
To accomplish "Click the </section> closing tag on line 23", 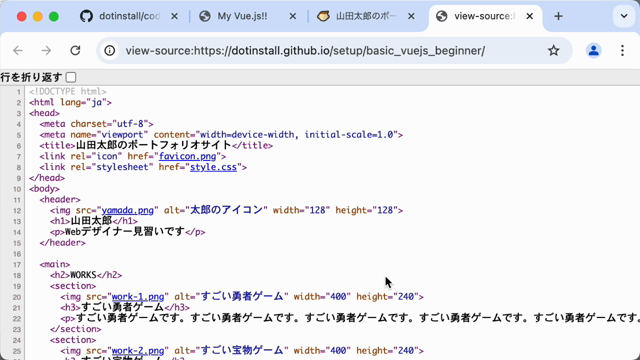I will (76, 329).
